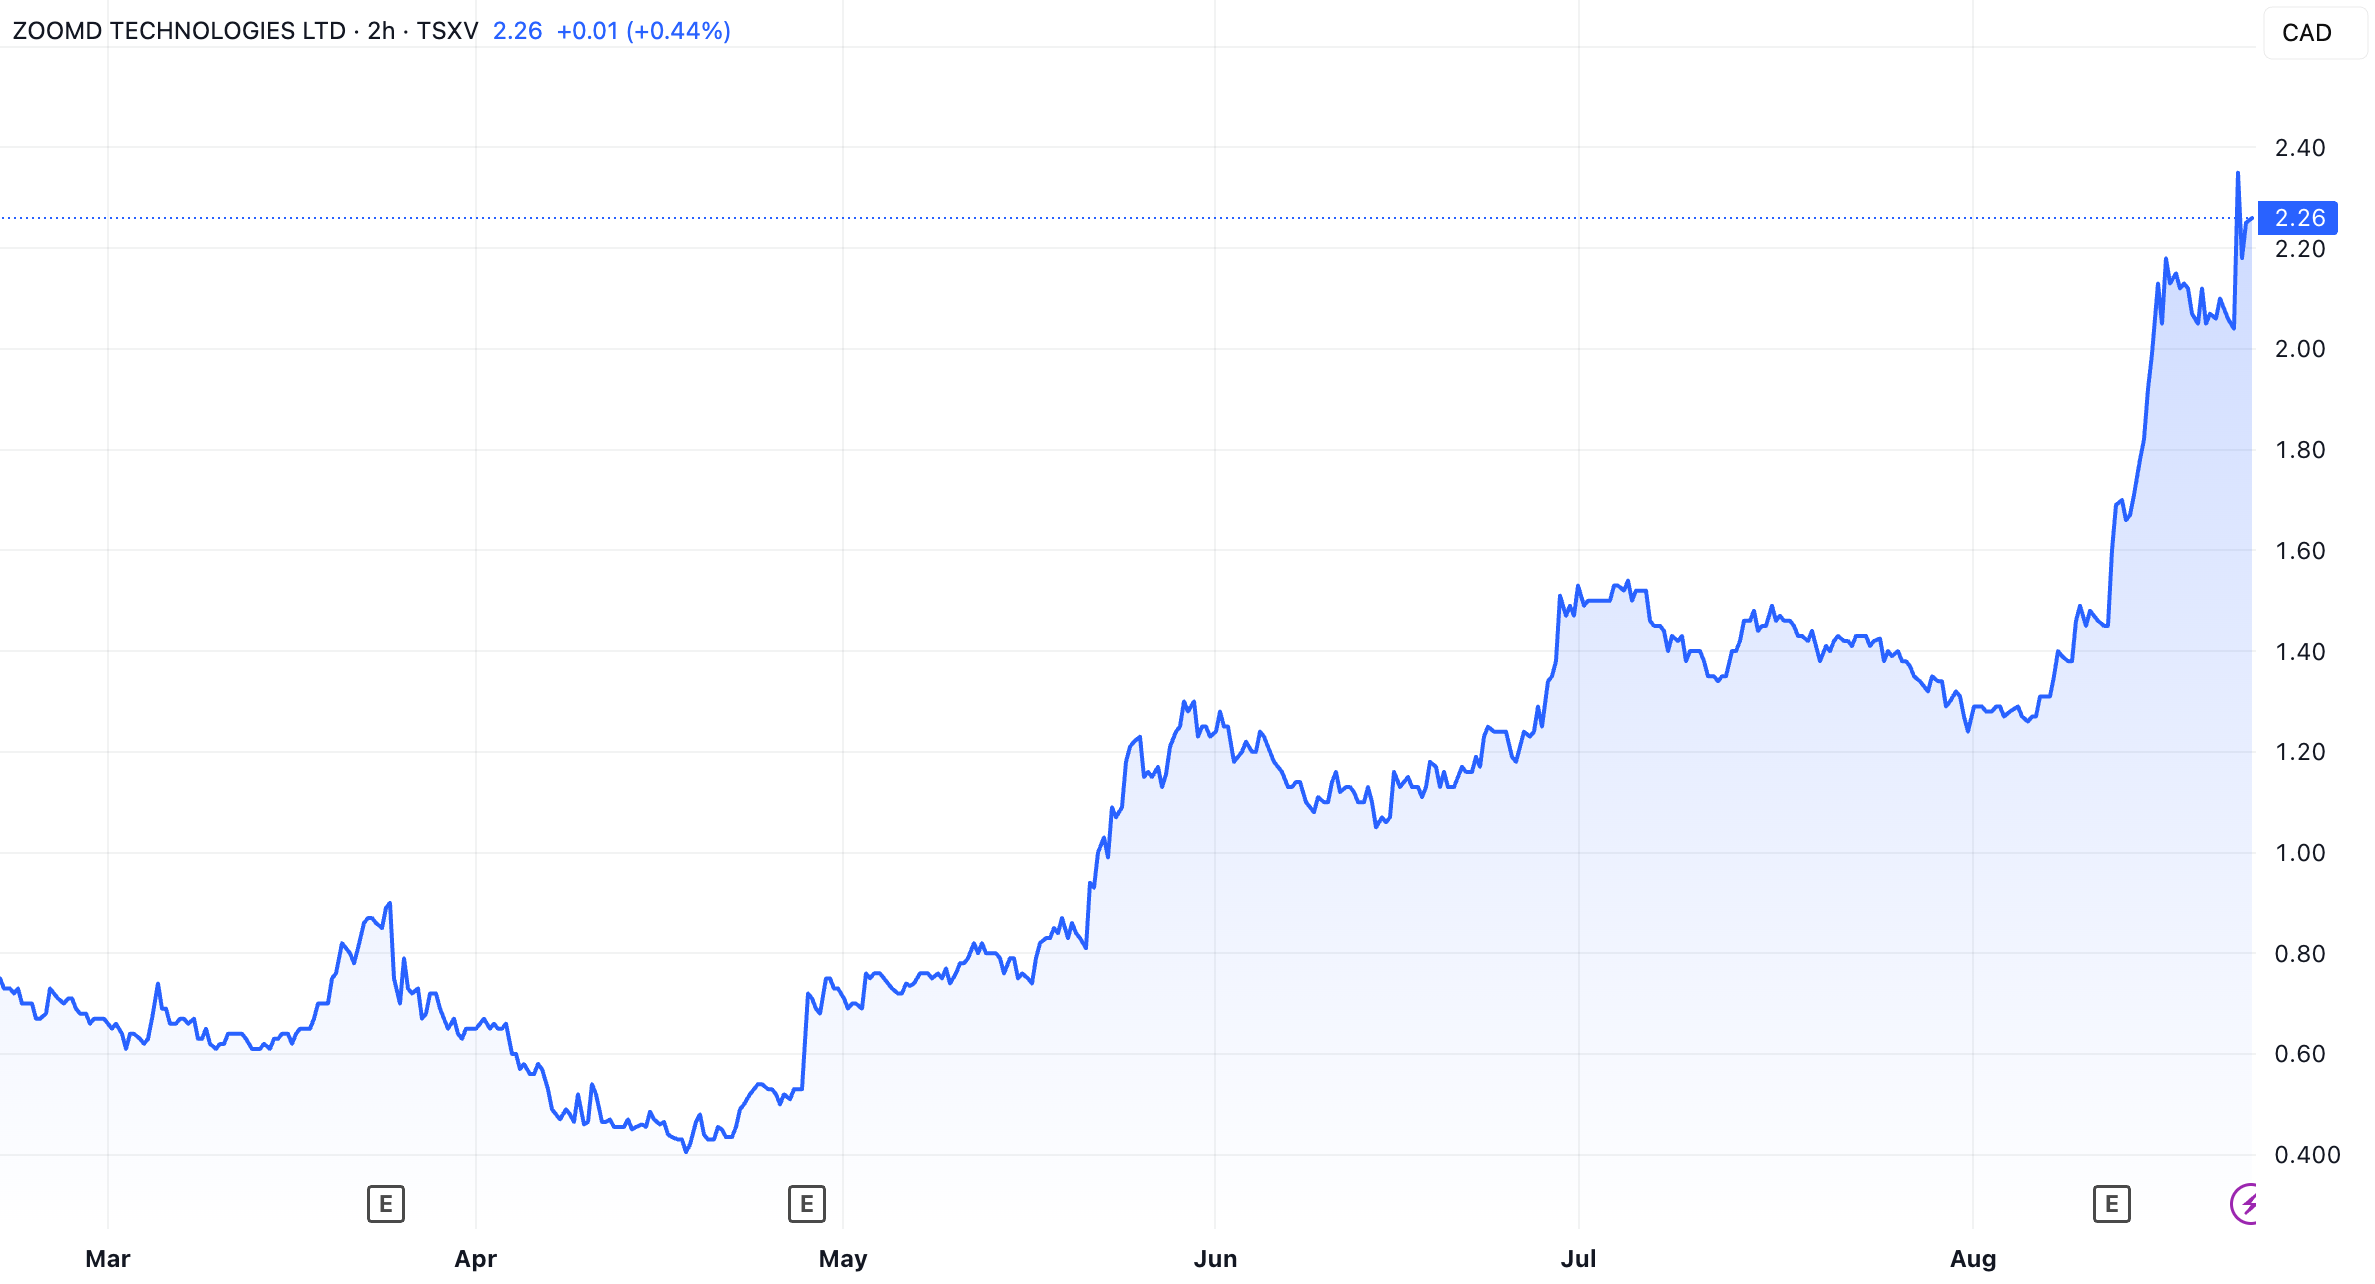The width and height of the screenshot is (2375, 1284).
Task: Click the current price label 2.26
Action: tap(2299, 218)
